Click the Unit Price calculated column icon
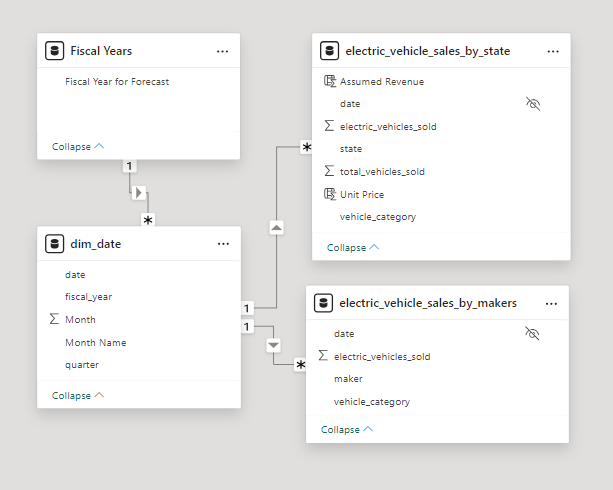Image resolution: width=613 pixels, height=490 pixels. (x=329, y=194)
